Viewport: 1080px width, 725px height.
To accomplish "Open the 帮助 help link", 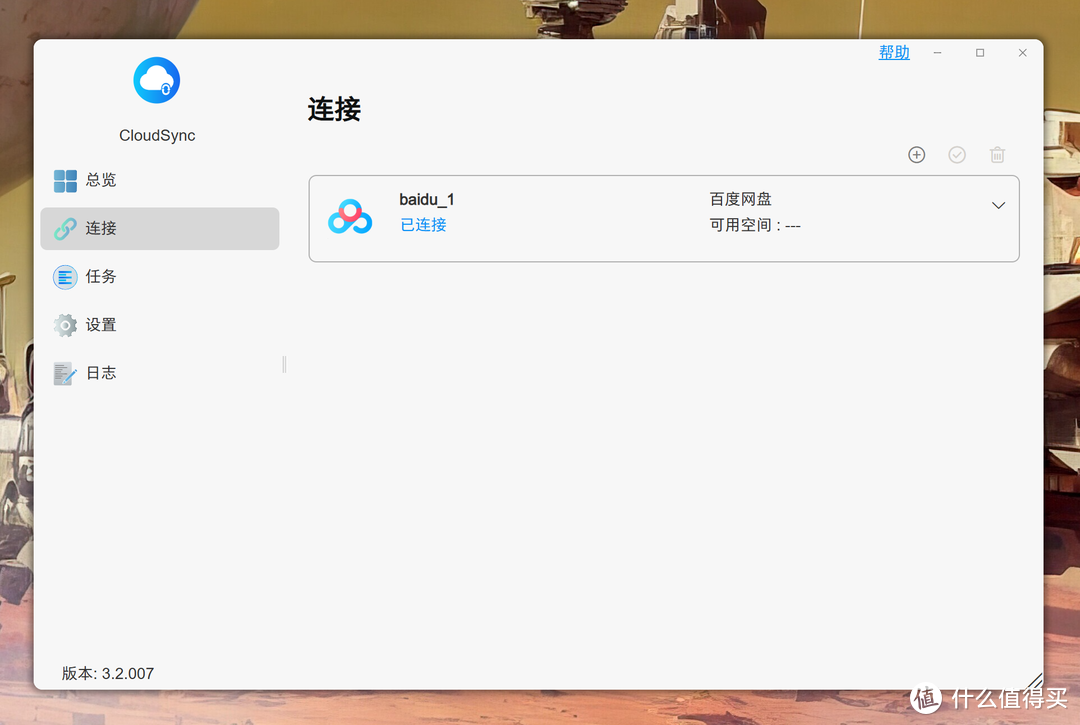I will coord(894,53).
